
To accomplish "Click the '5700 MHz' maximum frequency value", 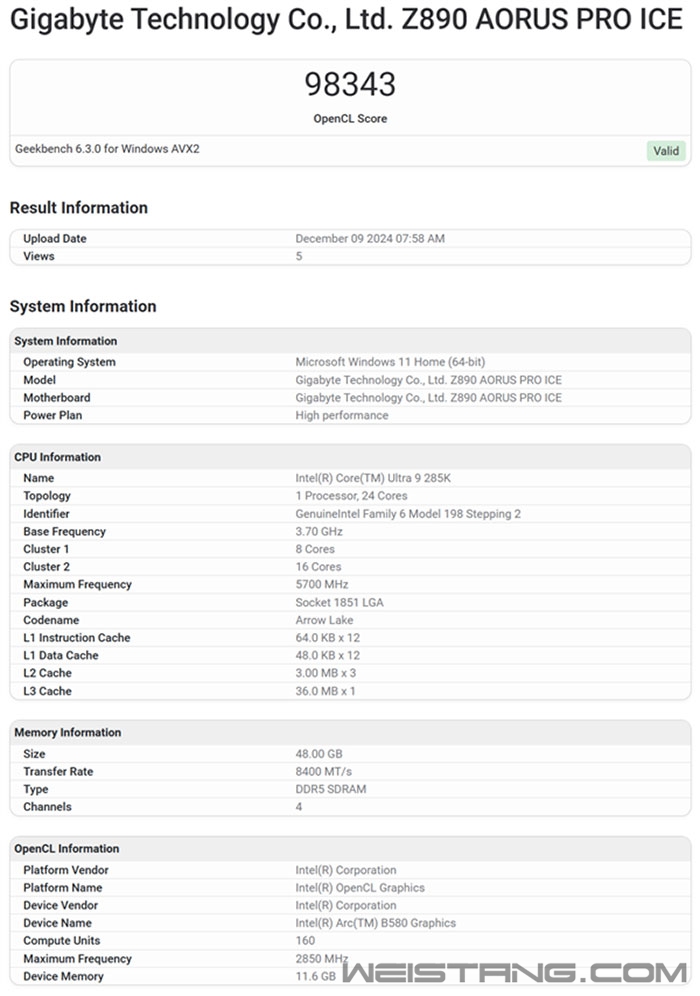I will coord(322,584).
